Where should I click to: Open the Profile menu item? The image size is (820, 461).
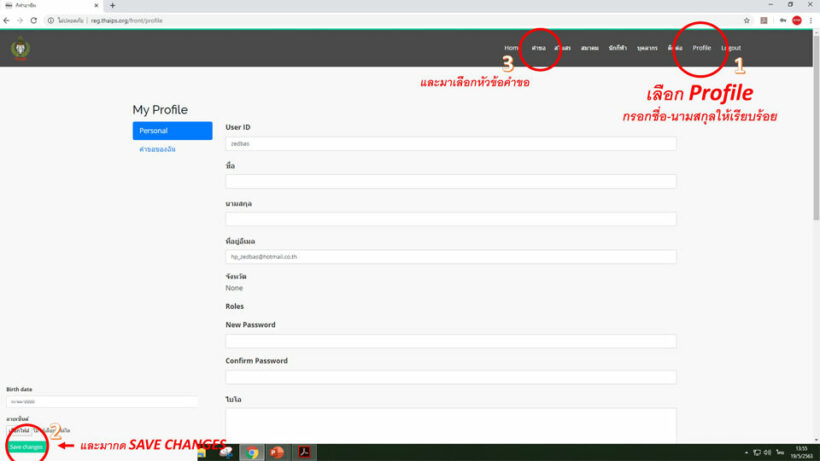coord(701,48)
